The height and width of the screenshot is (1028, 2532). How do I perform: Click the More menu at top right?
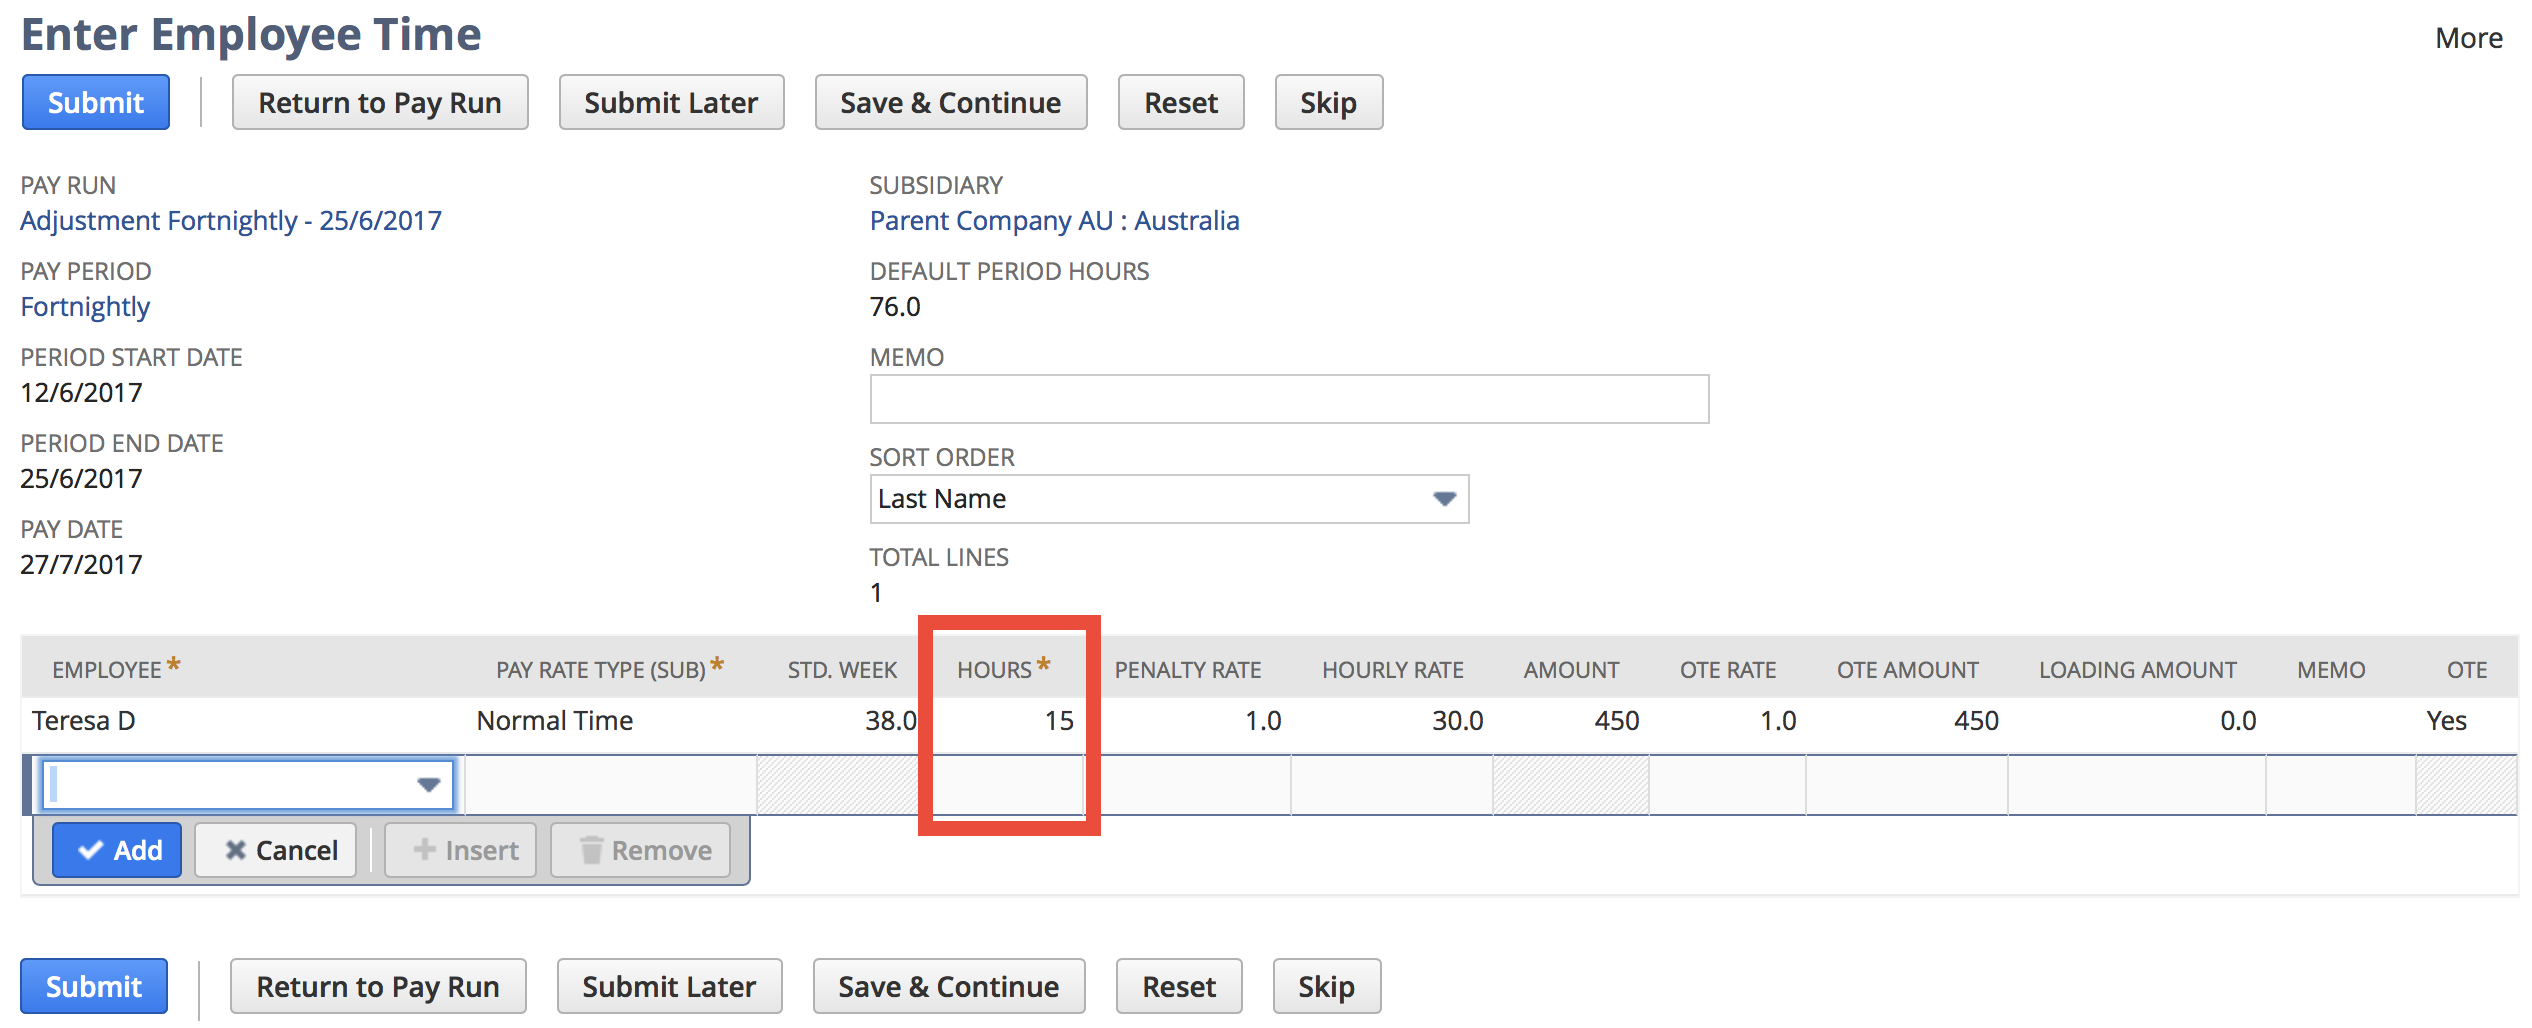[x=2468, y=37]
